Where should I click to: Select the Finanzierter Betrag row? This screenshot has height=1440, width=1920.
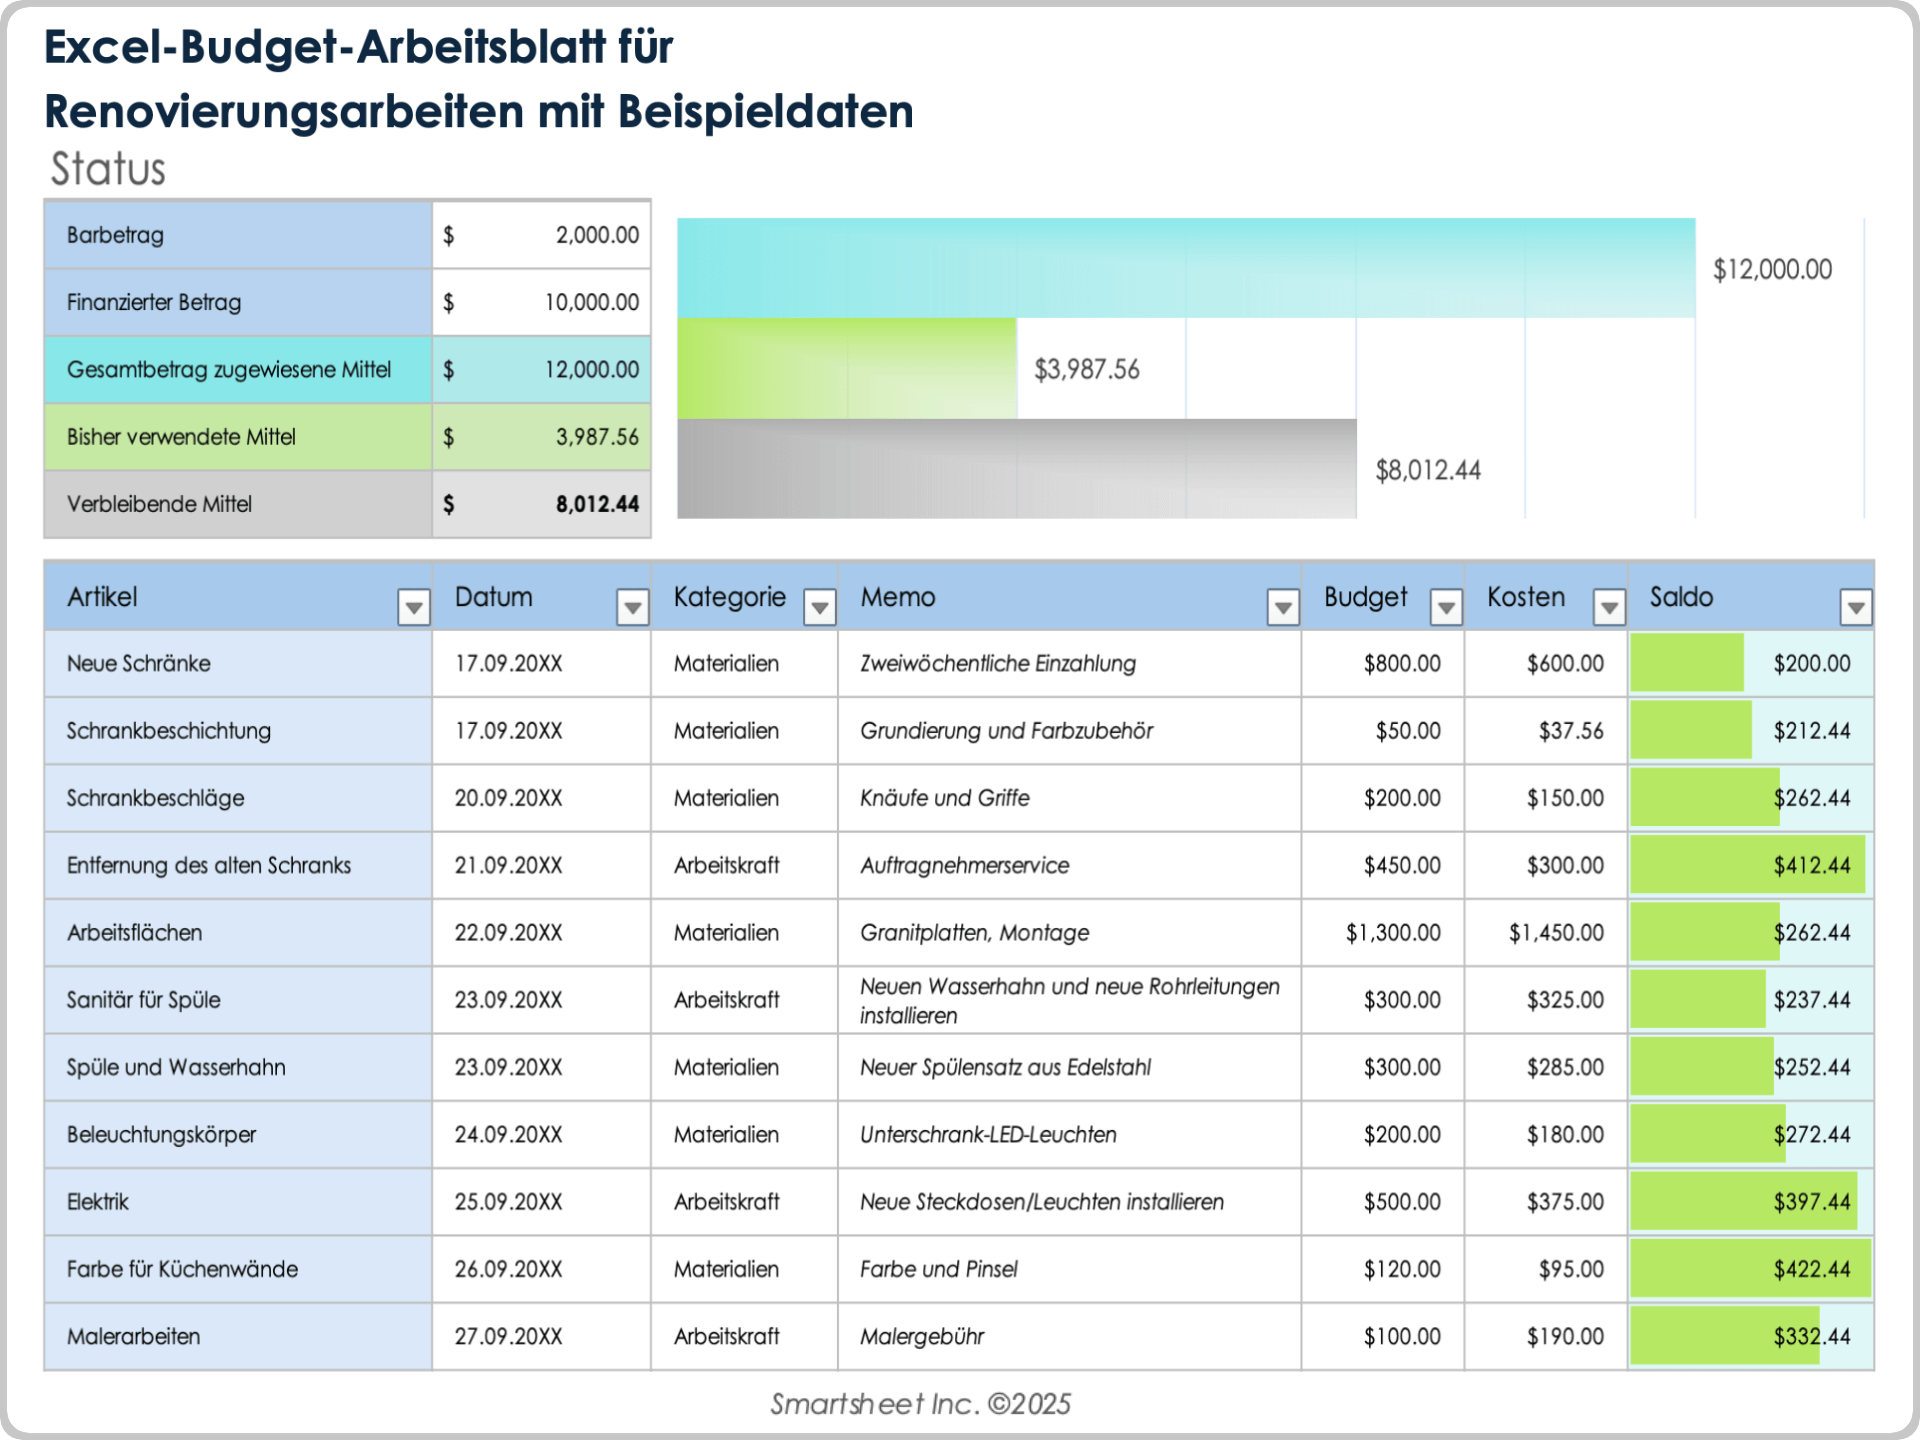(237, 302)
